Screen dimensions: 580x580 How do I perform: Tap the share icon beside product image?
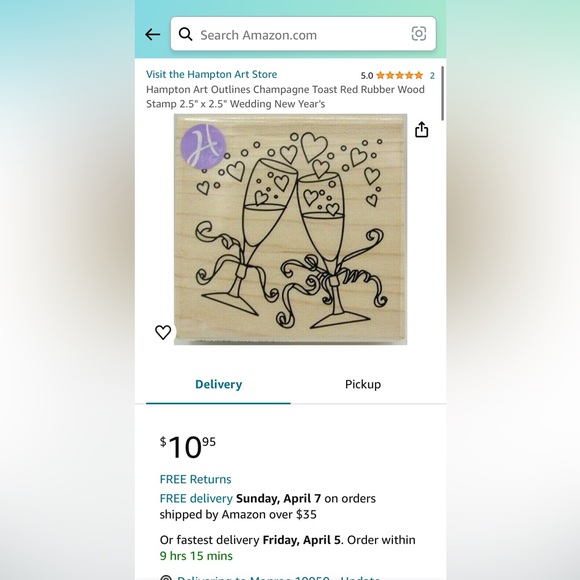421,129
